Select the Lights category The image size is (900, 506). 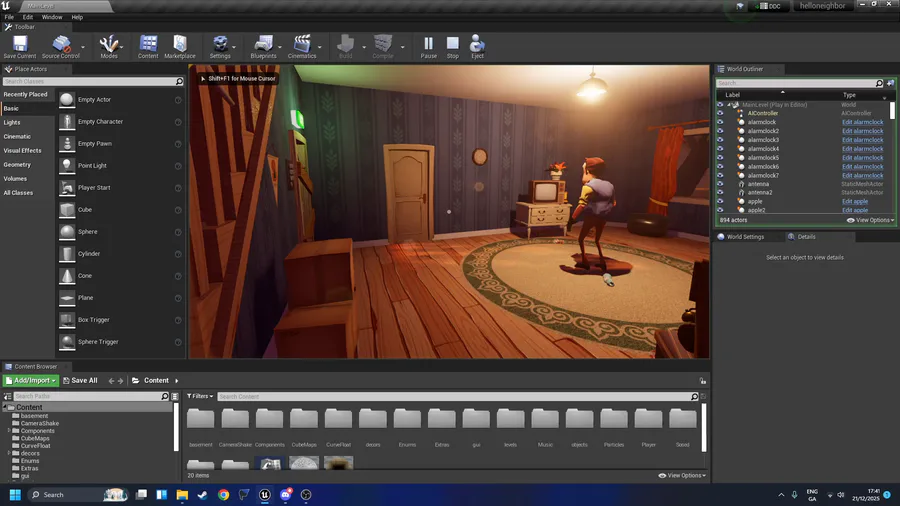tap(12, 123)
